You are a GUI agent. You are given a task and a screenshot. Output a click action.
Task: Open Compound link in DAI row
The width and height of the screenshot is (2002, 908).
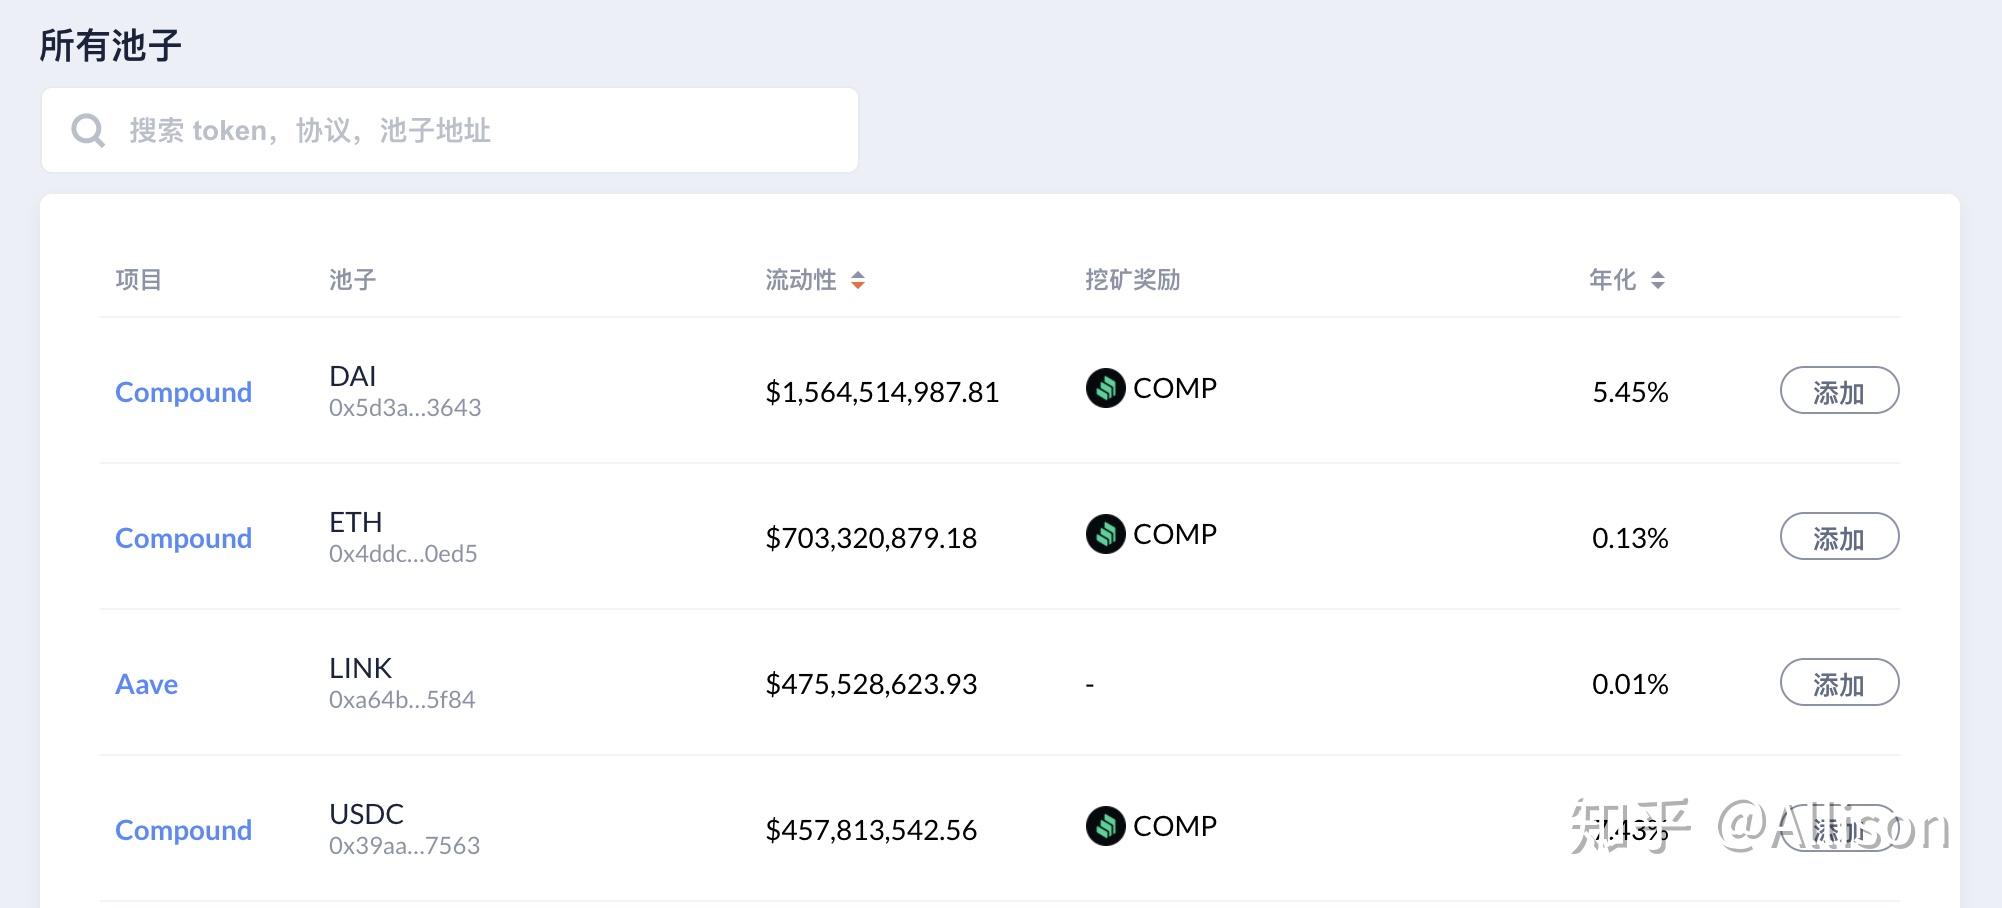tap(183, 392)
